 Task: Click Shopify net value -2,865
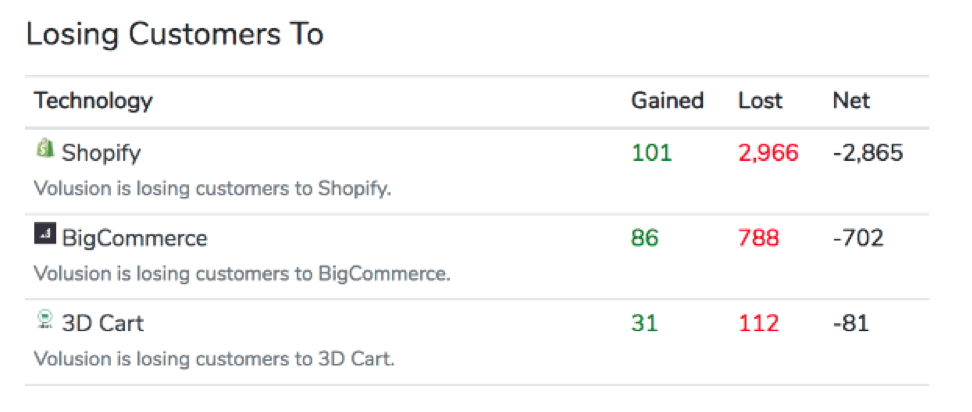[868, 152]
